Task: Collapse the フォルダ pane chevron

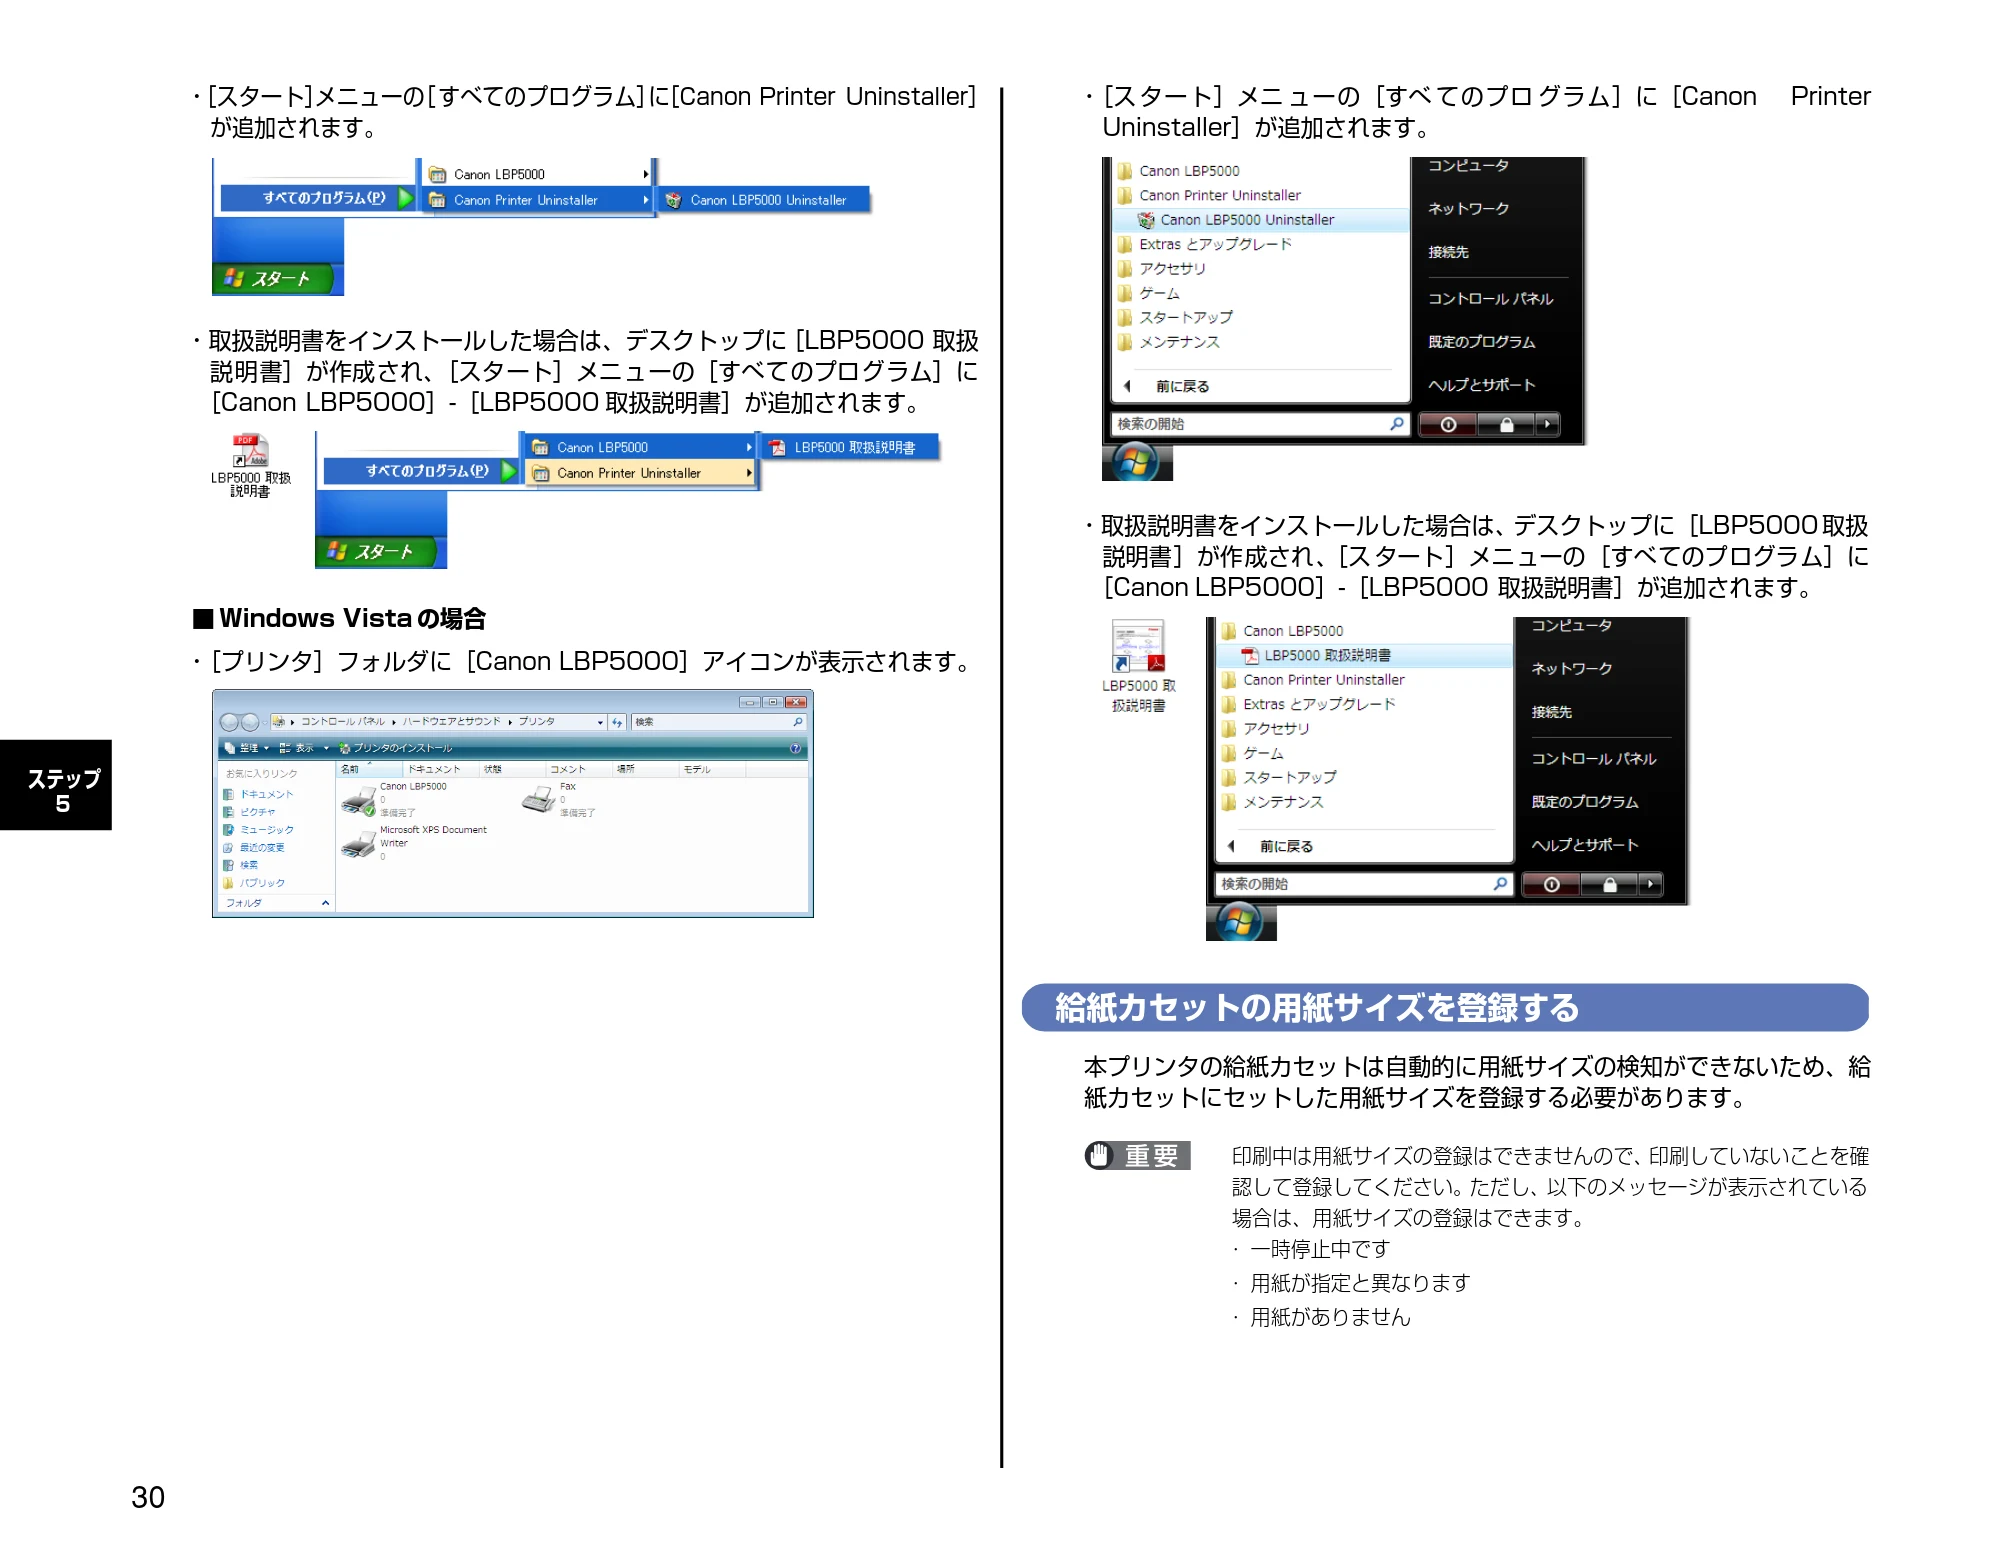Action: click(325, 903)
